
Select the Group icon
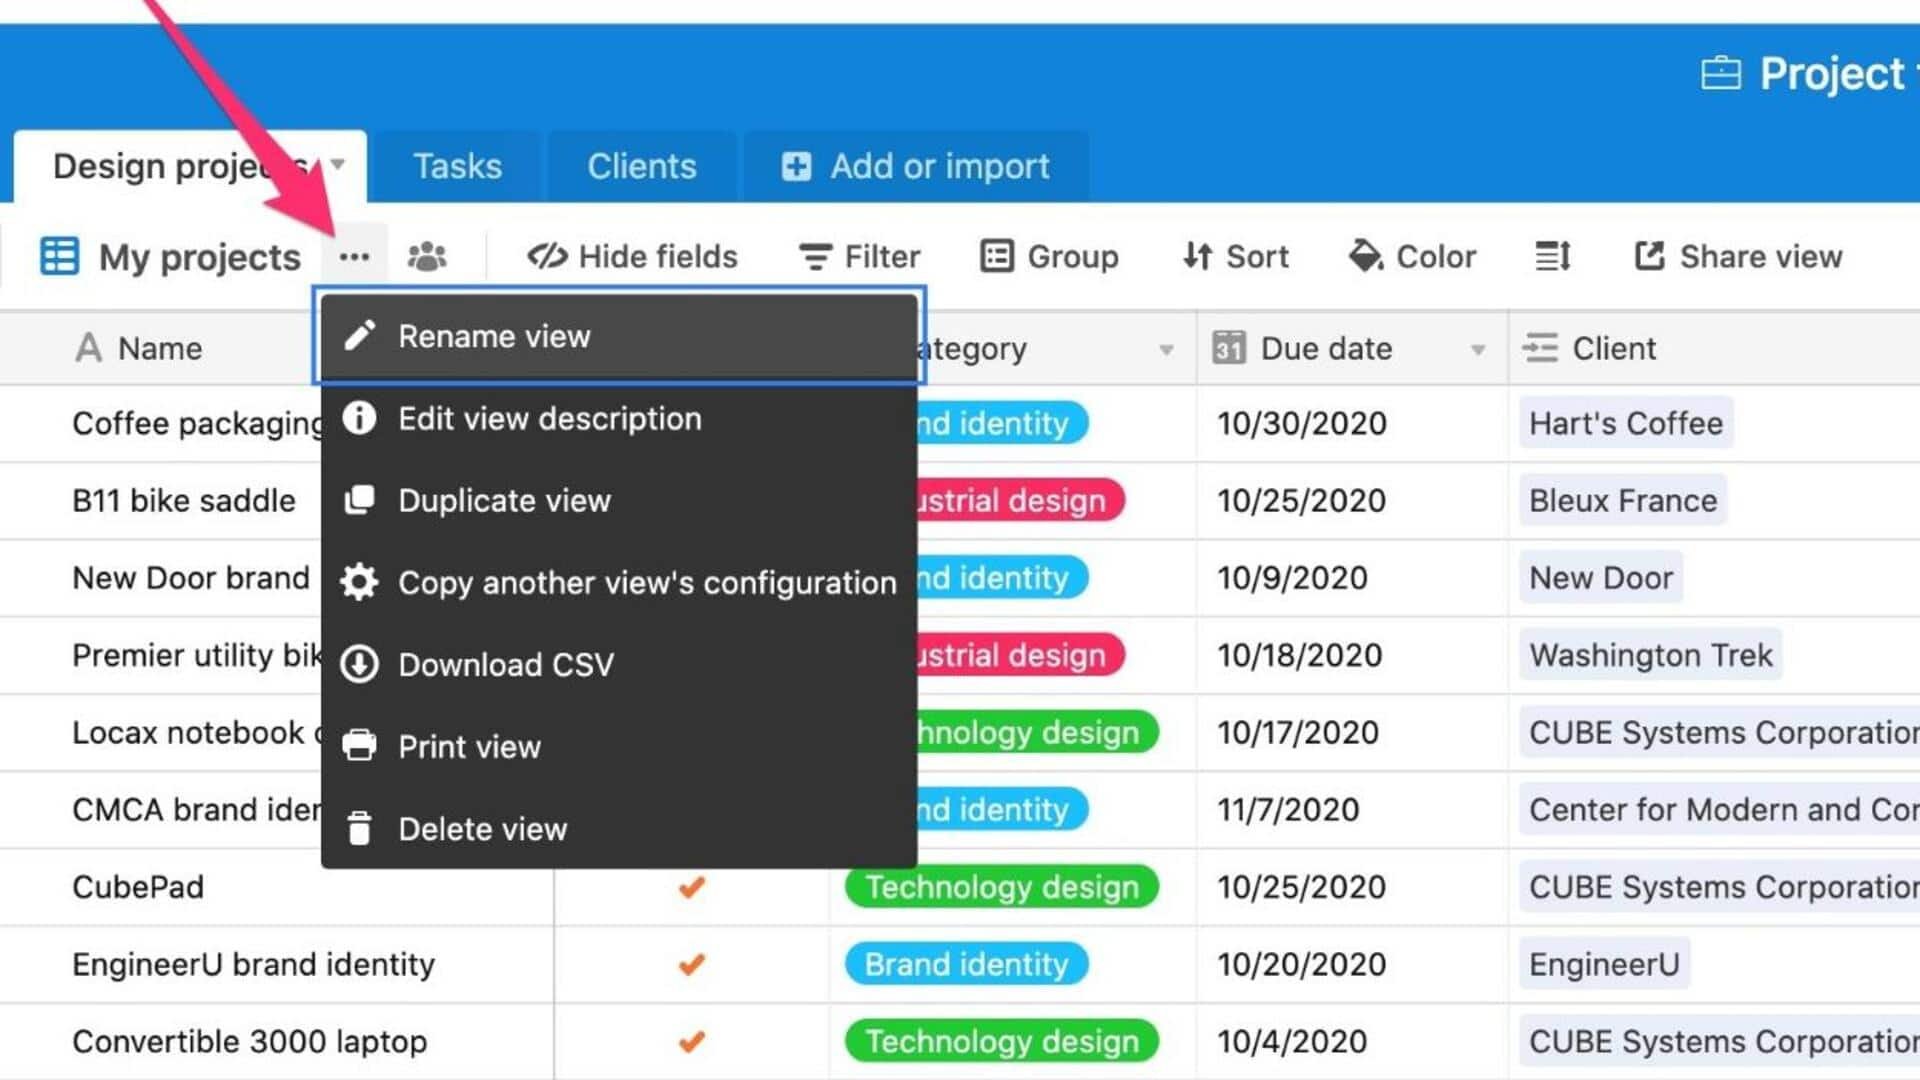click(996, 257)
